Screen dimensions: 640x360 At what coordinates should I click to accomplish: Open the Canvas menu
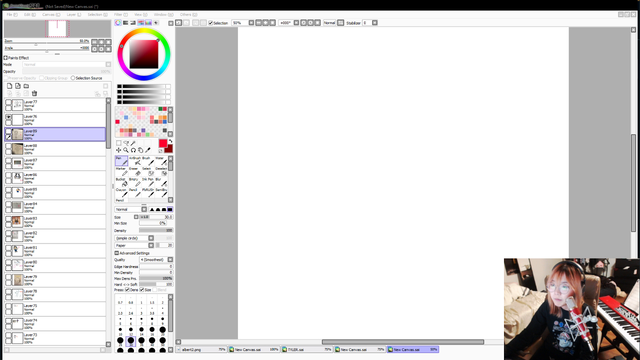pos(51,15)
